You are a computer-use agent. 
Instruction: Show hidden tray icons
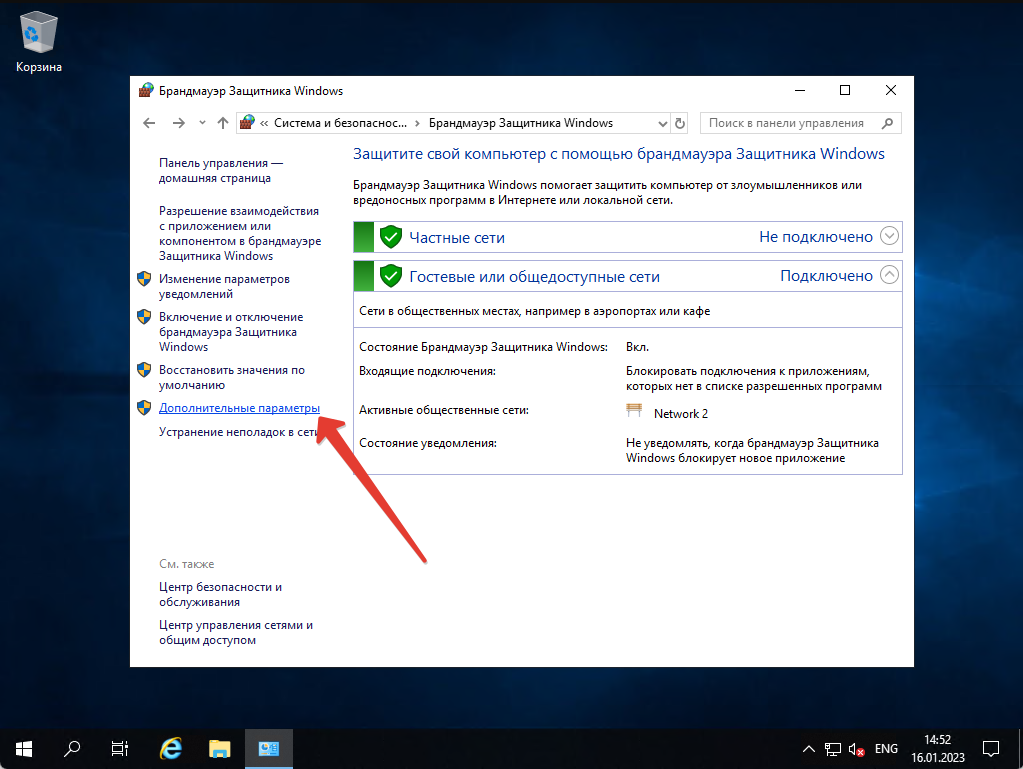[808, 749]
